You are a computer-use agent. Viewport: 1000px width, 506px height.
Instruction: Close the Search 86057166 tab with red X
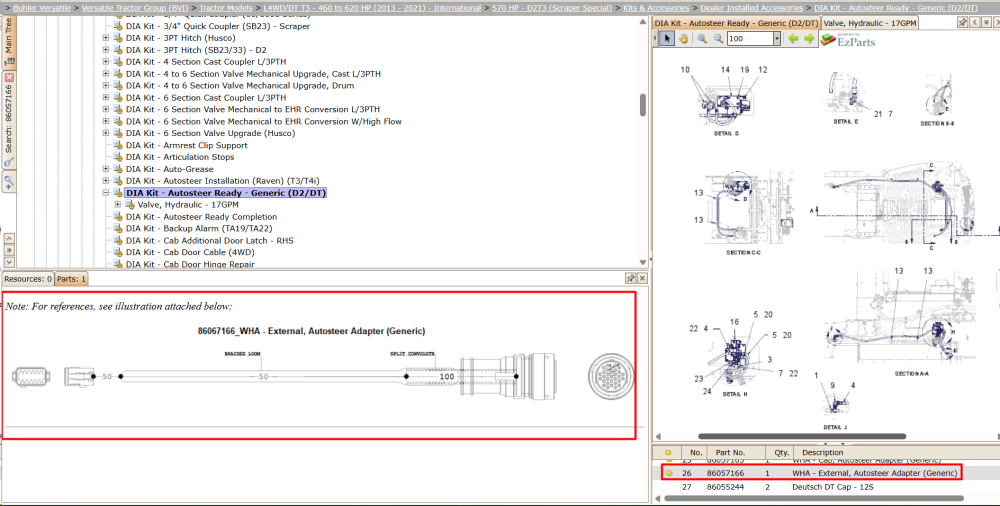click(9, 77)
